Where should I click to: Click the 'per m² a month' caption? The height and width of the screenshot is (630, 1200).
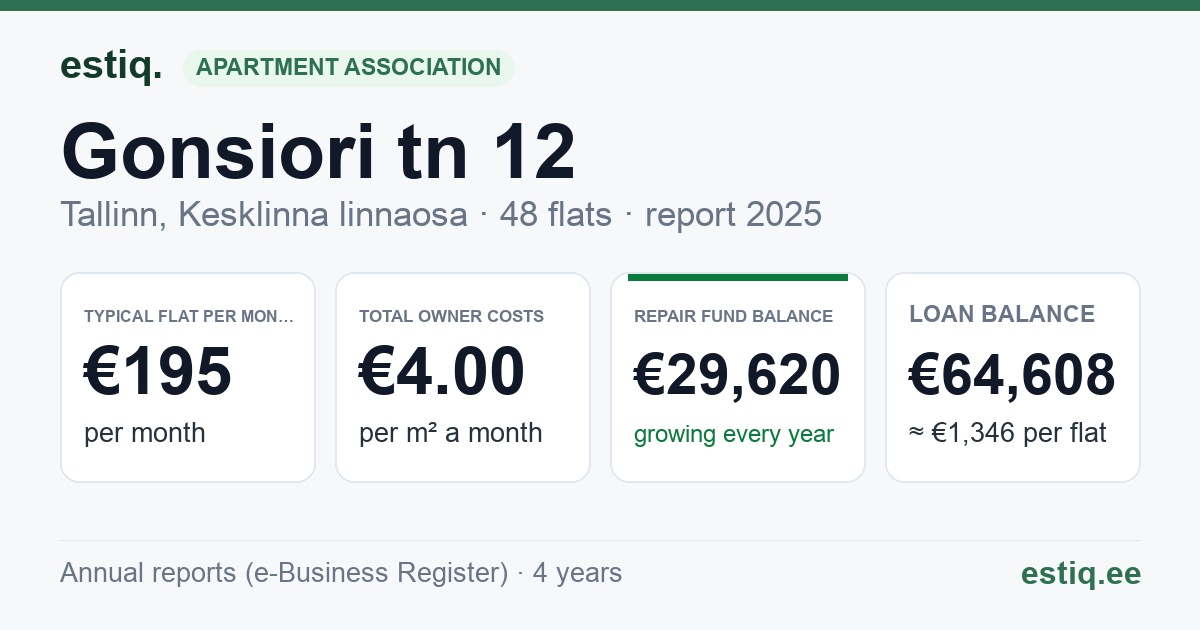coord(451,433)
